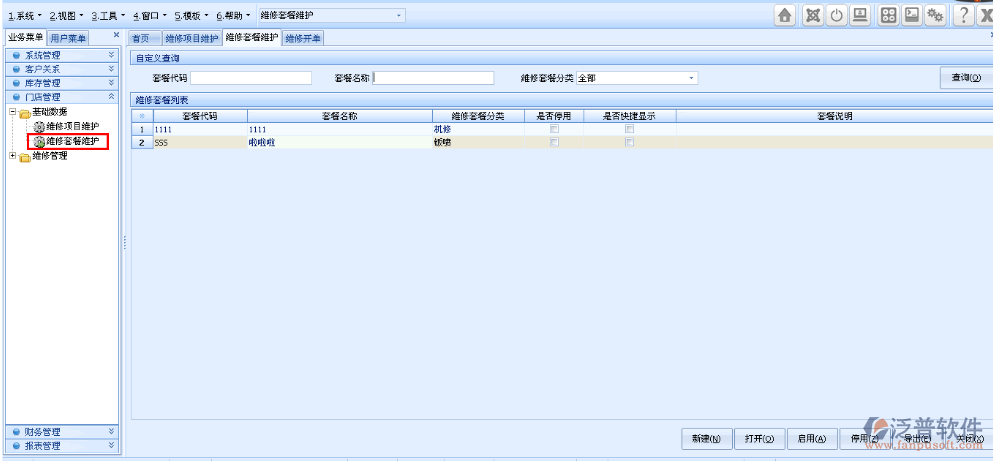Open the toolbar module dropdown showing 维修套餐维护
This screenshot has height=461, width=993.
click(398, 15)
